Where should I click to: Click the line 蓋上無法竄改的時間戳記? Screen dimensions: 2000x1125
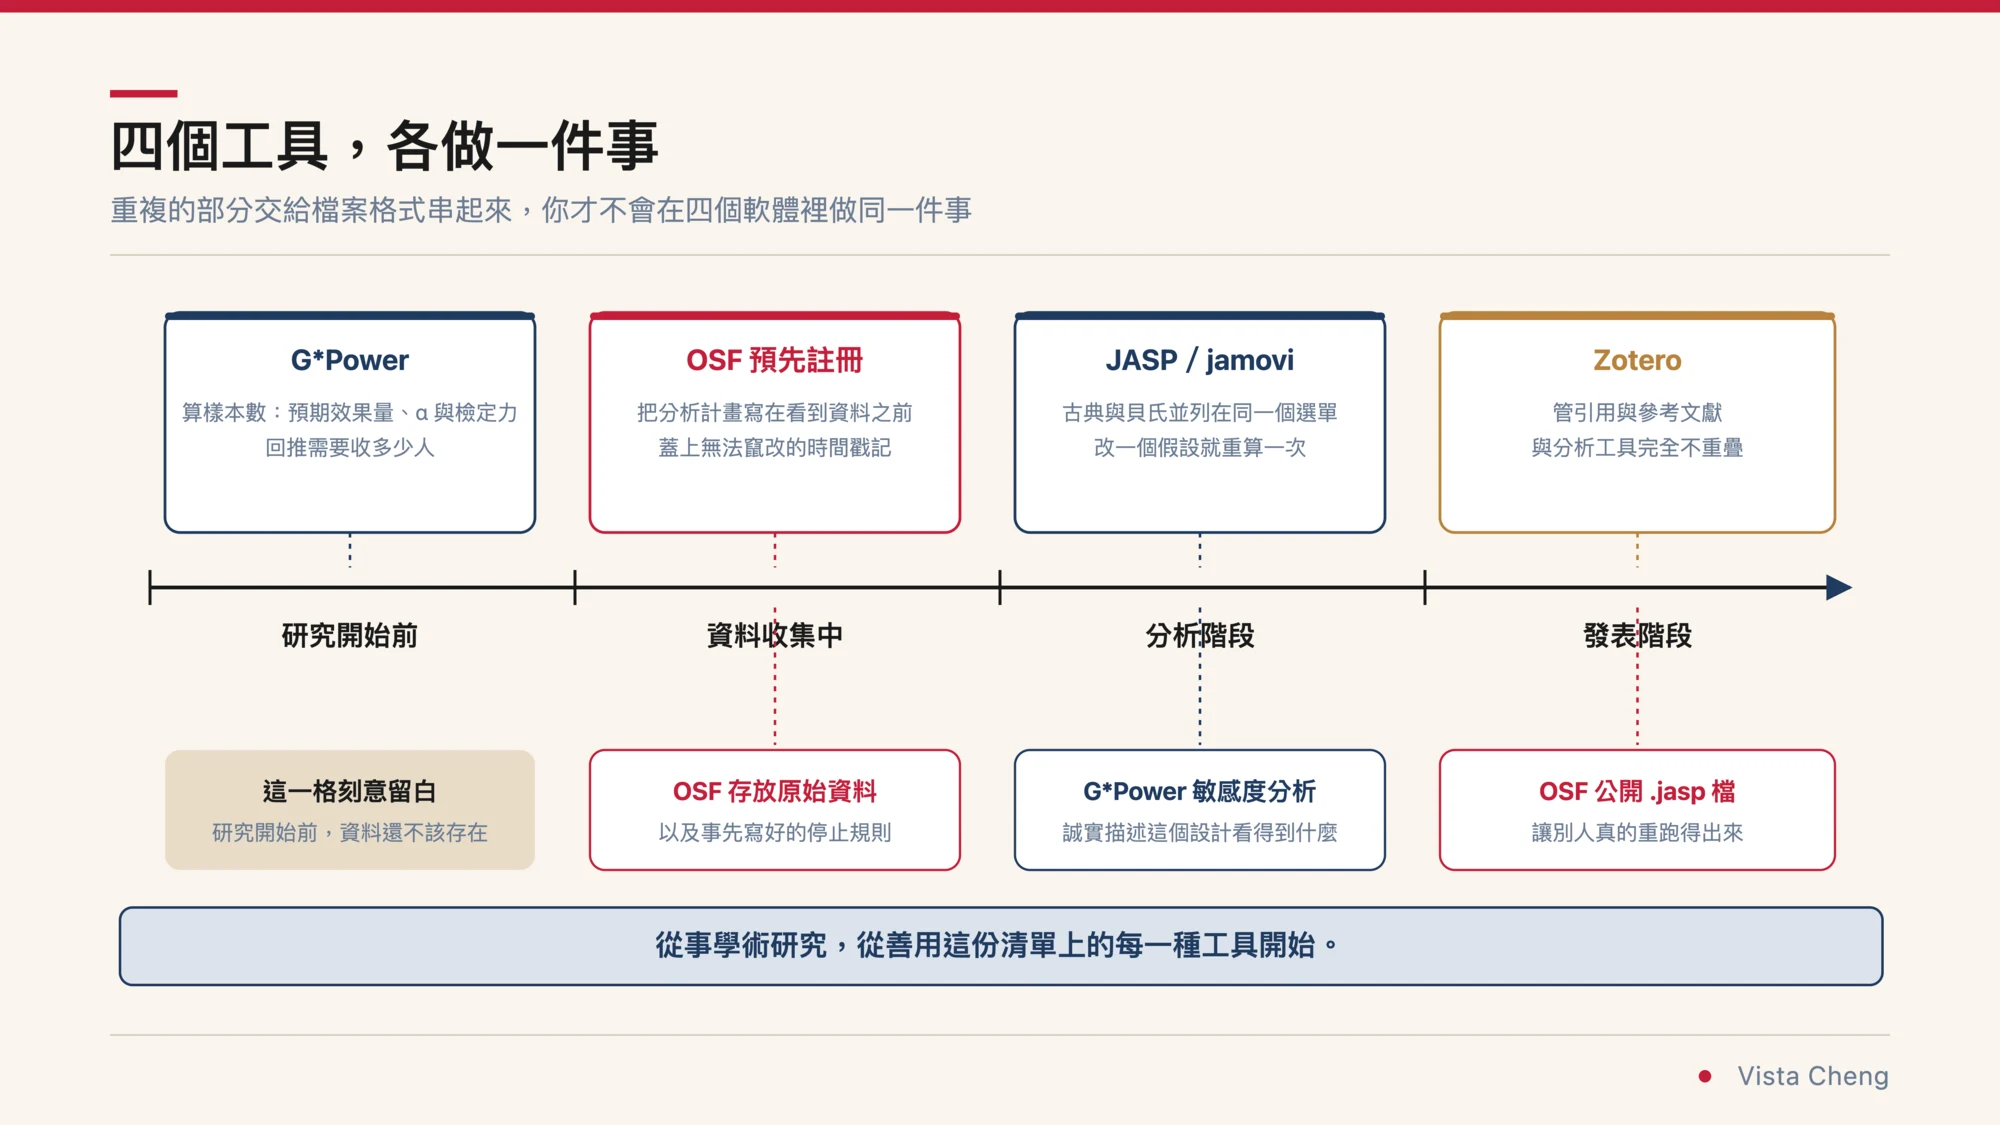(774, 447)
